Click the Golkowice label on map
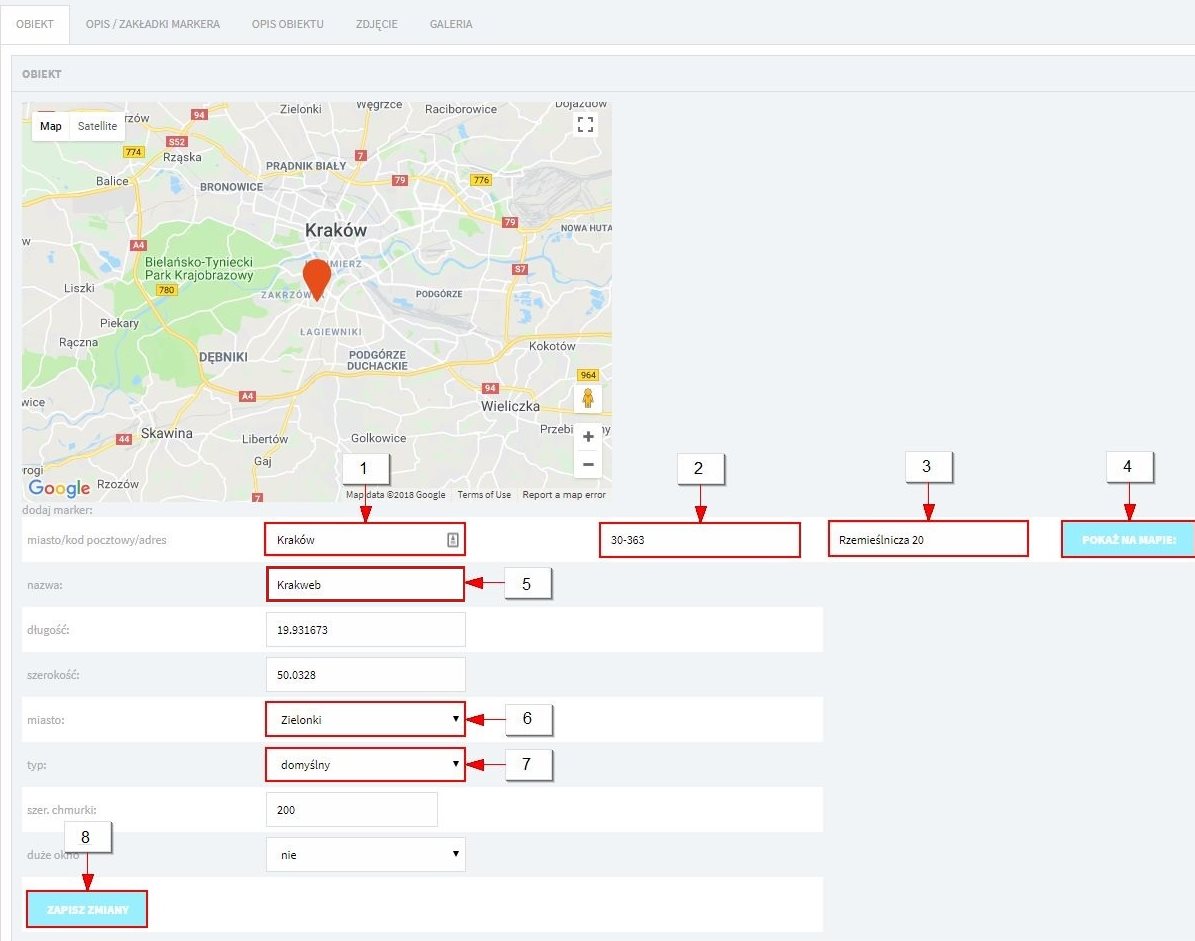This screenshot has height=941, width=1195. pos(378,438)
